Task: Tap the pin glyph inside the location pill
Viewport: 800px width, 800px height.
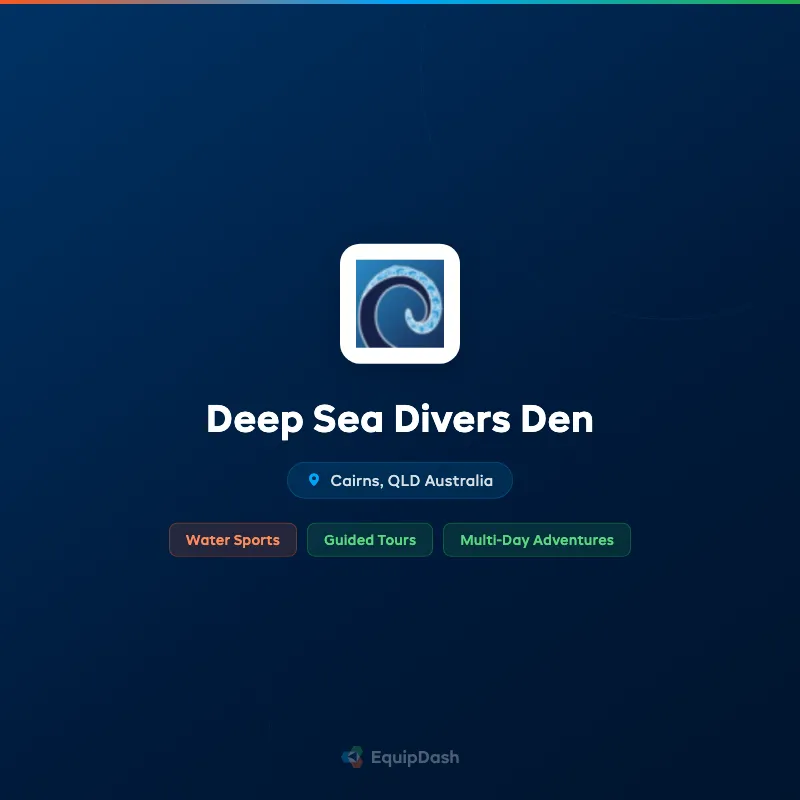Action: [315, 480]
